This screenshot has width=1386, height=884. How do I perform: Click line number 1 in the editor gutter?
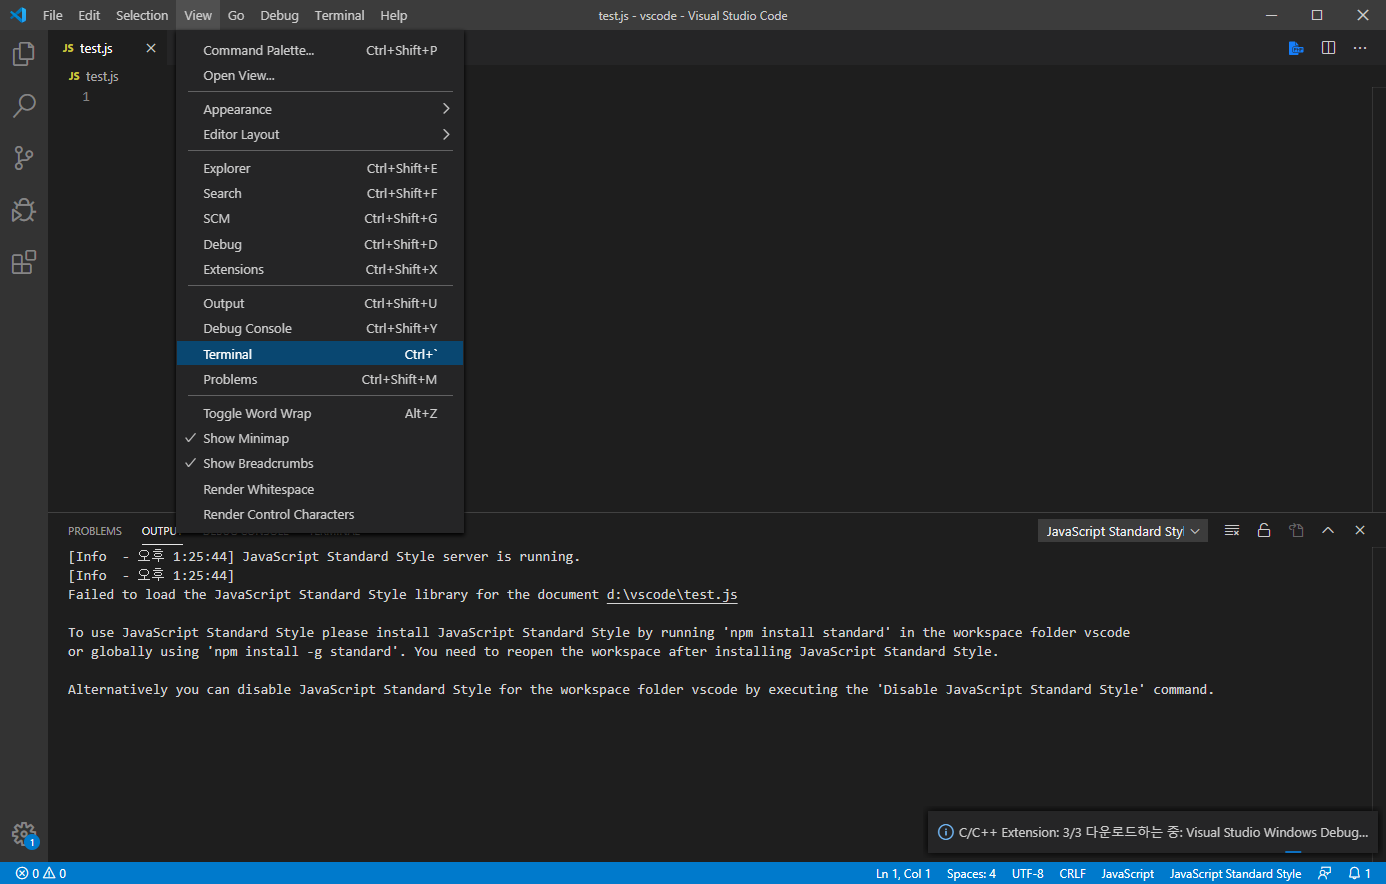coord(86,97)
